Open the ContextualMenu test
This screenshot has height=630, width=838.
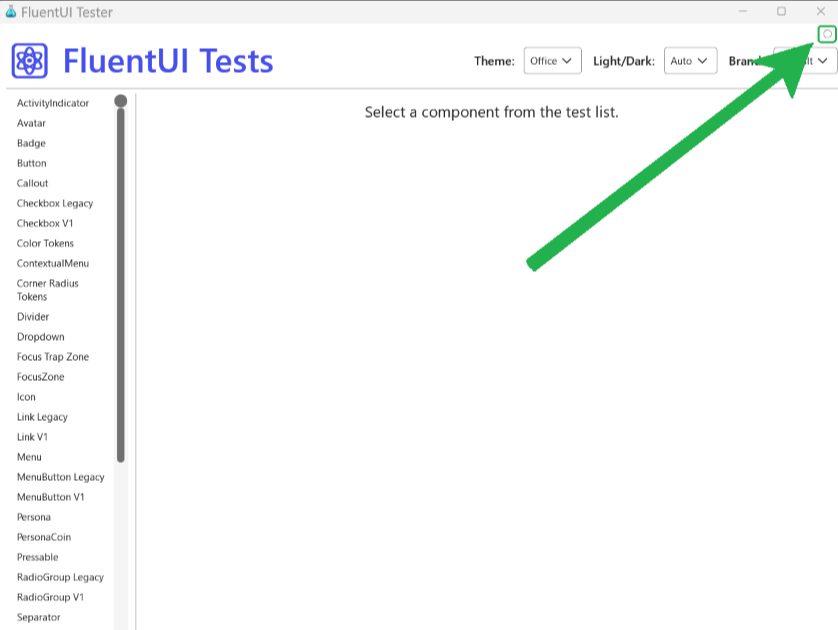pyautogui.click(x=53, y=263)
